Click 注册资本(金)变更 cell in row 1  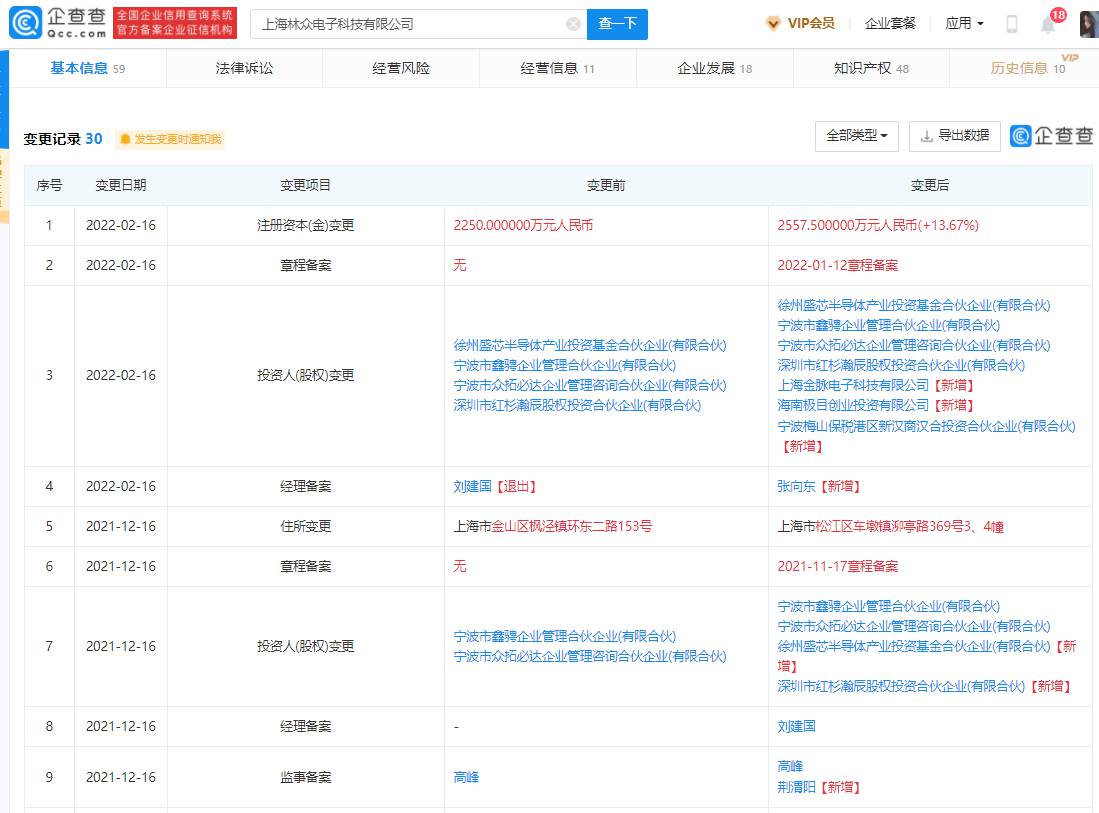306,226
